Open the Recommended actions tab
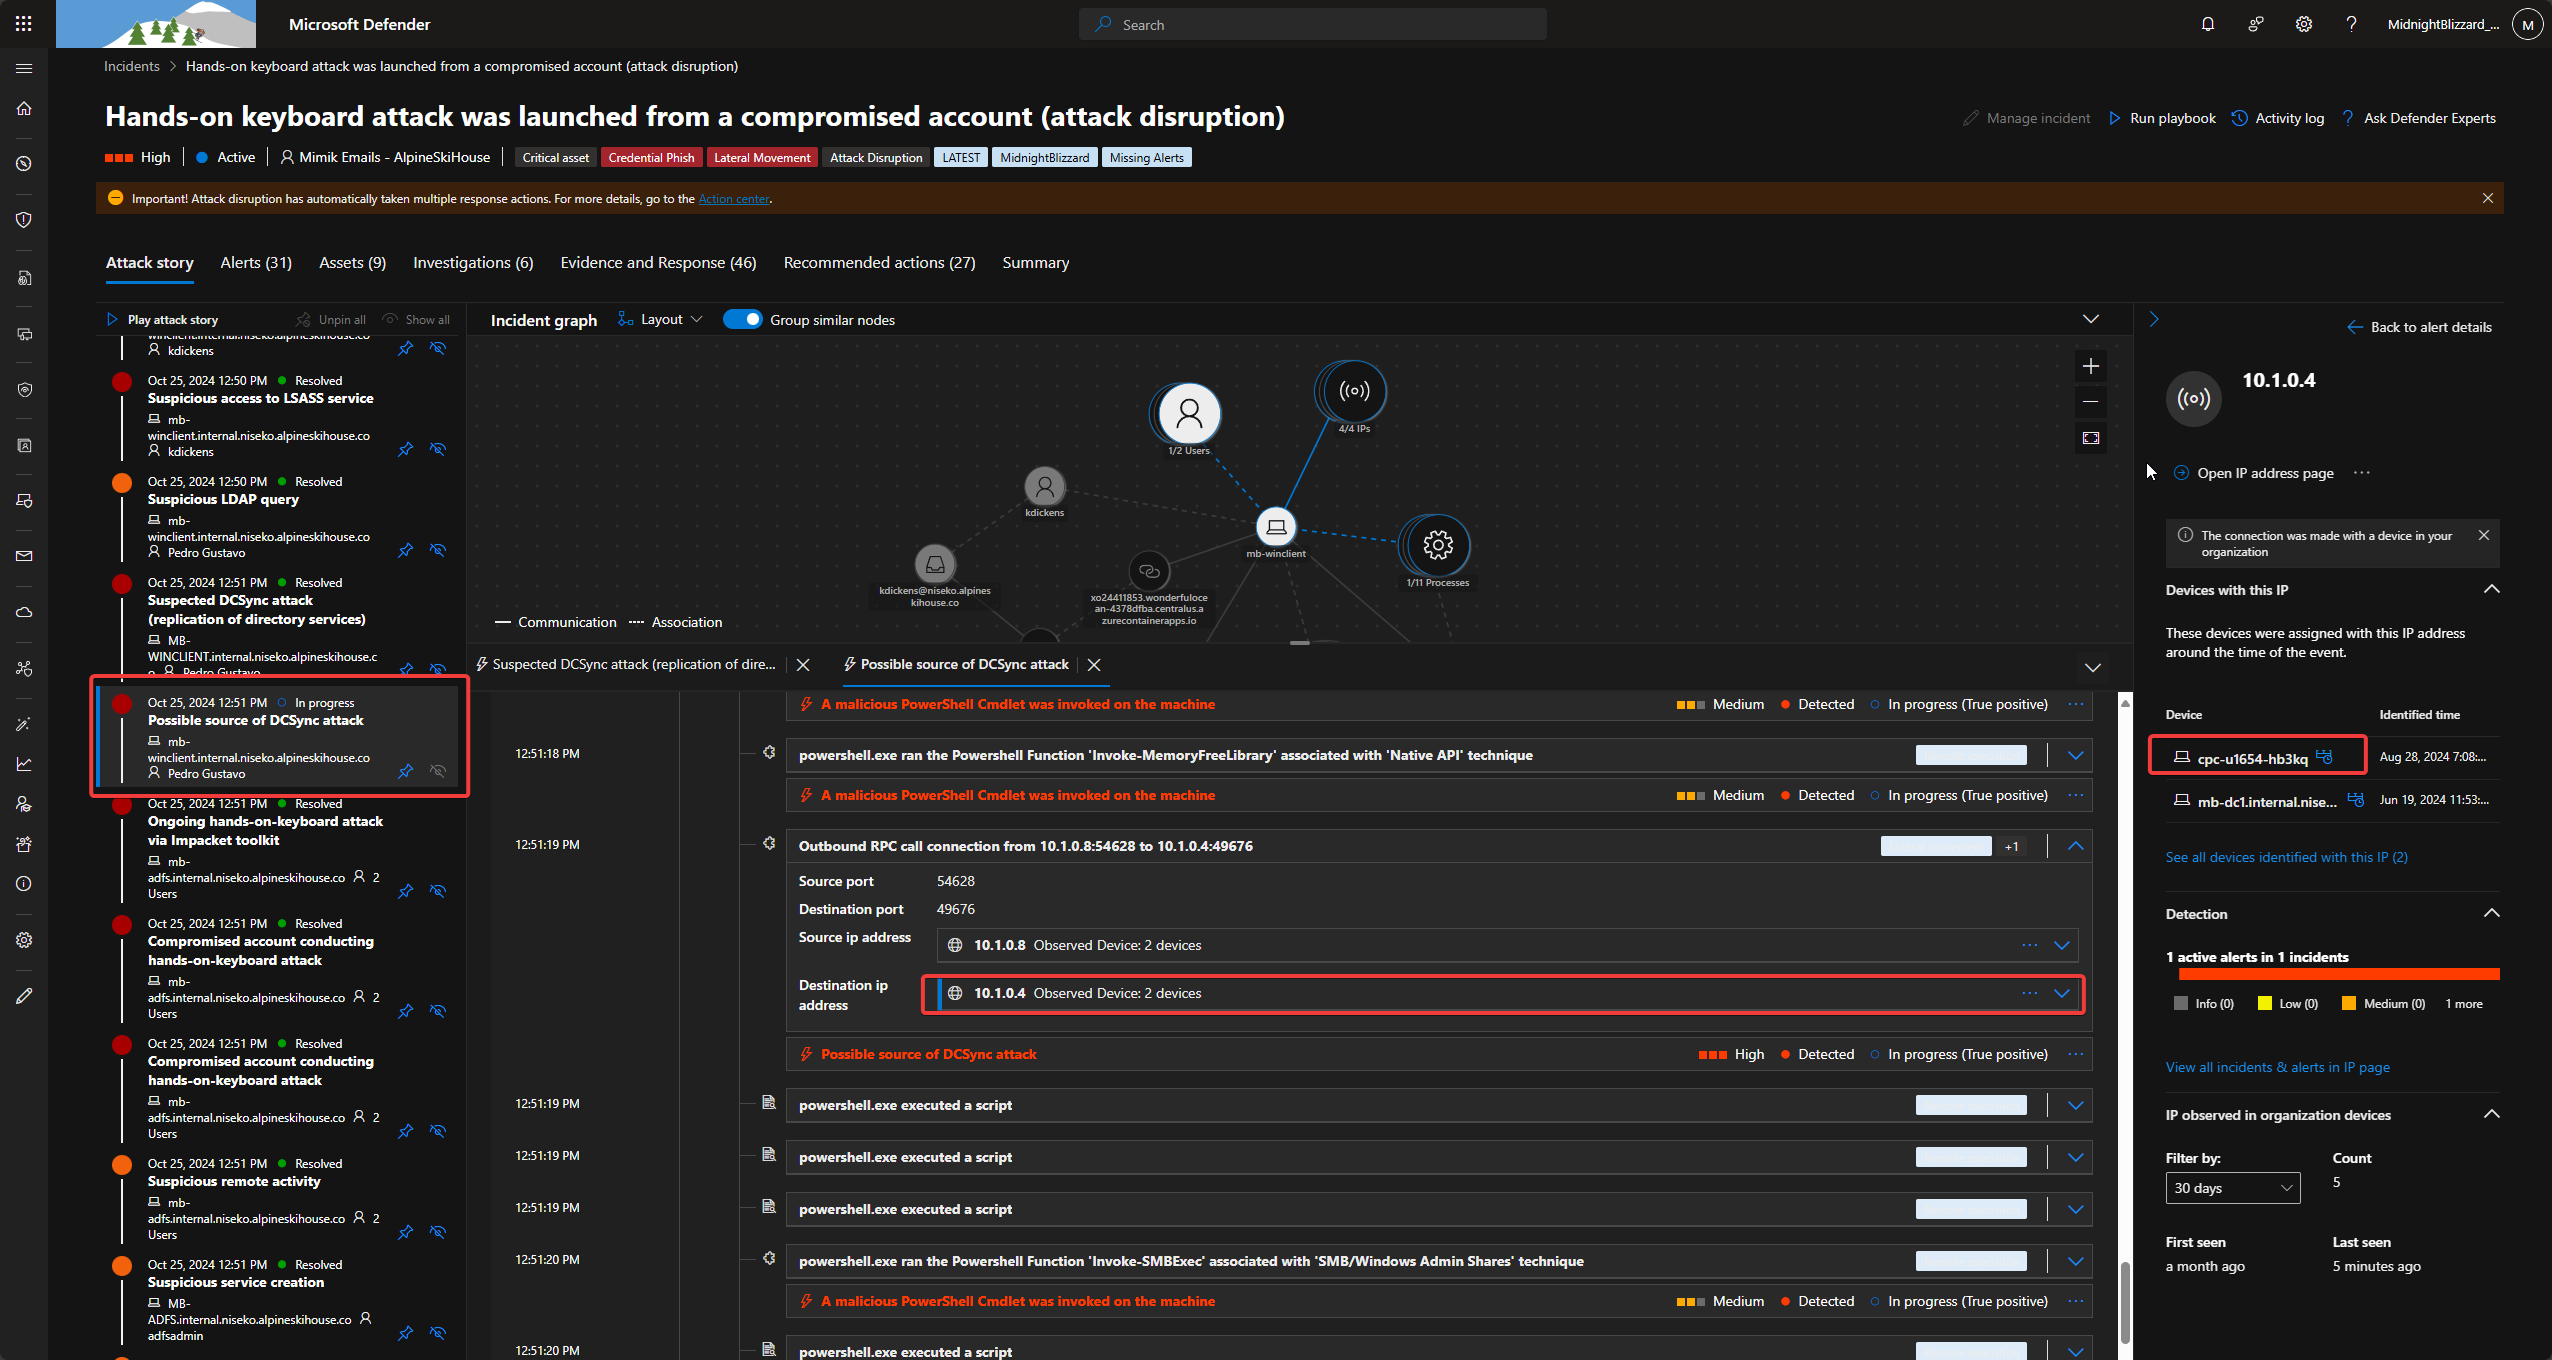The image size is (2552, 1360). pos(878,262)
